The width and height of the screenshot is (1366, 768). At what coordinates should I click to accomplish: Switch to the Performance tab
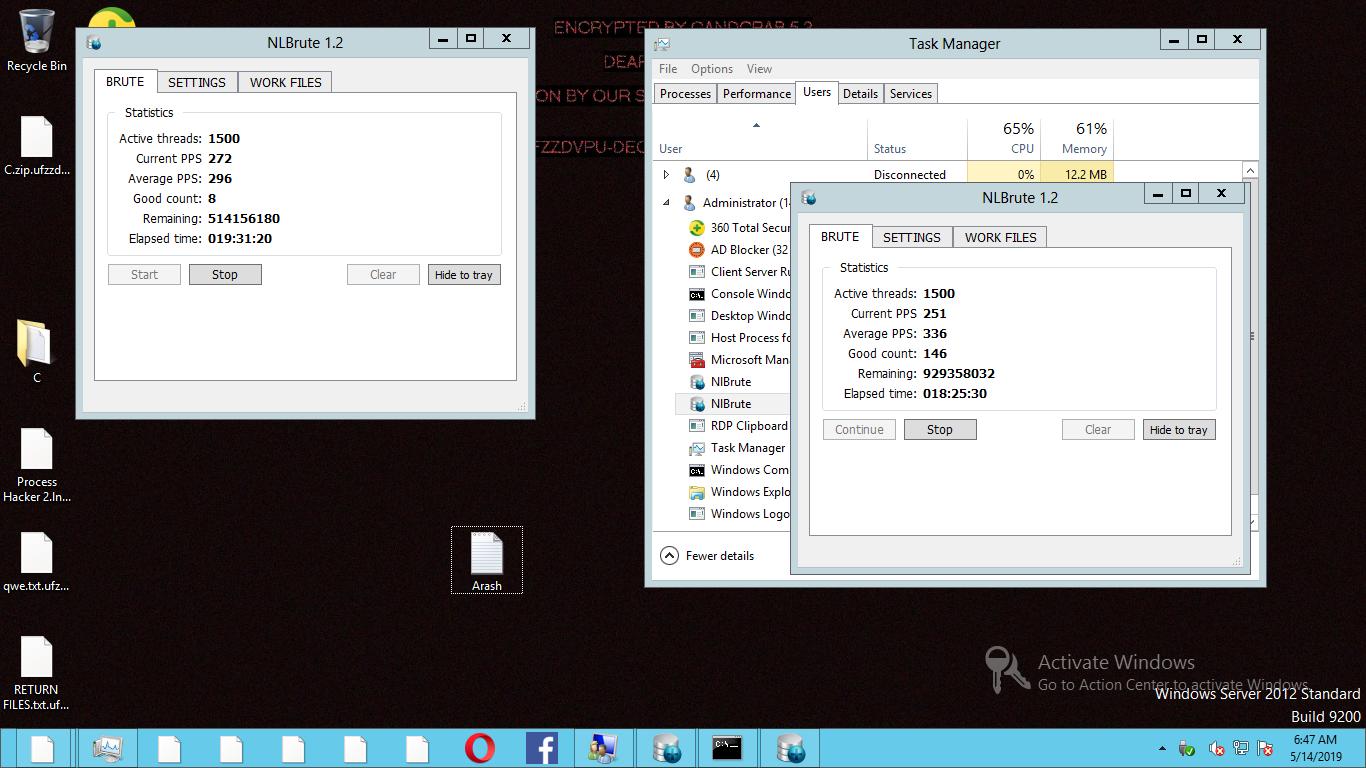point(757,94)
